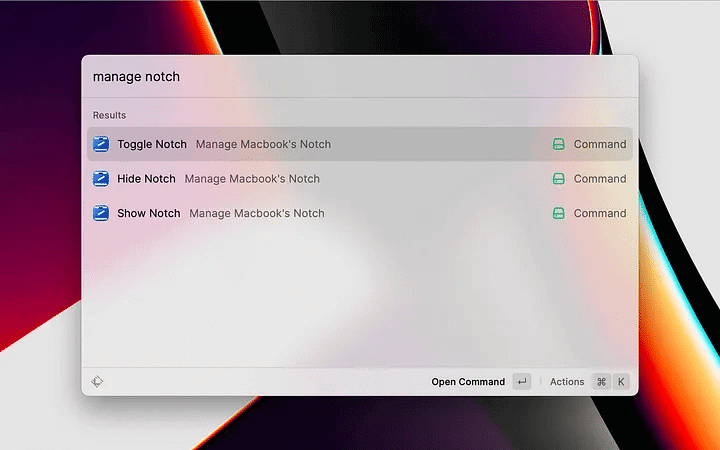This screenshot has height=450, width=720.
Task: Click the ⌘ key icon next to Actions
Action: coord(601,382)
